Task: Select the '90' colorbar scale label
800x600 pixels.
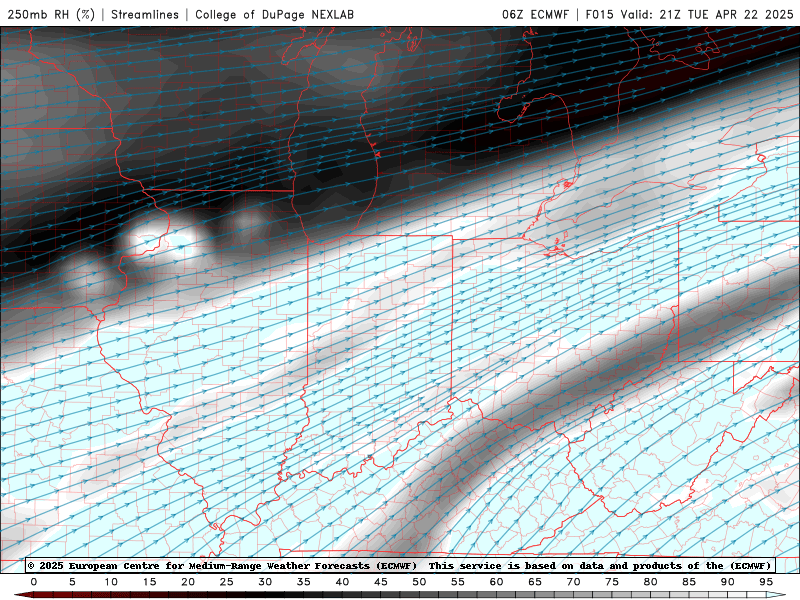Action: pos(728,582)
